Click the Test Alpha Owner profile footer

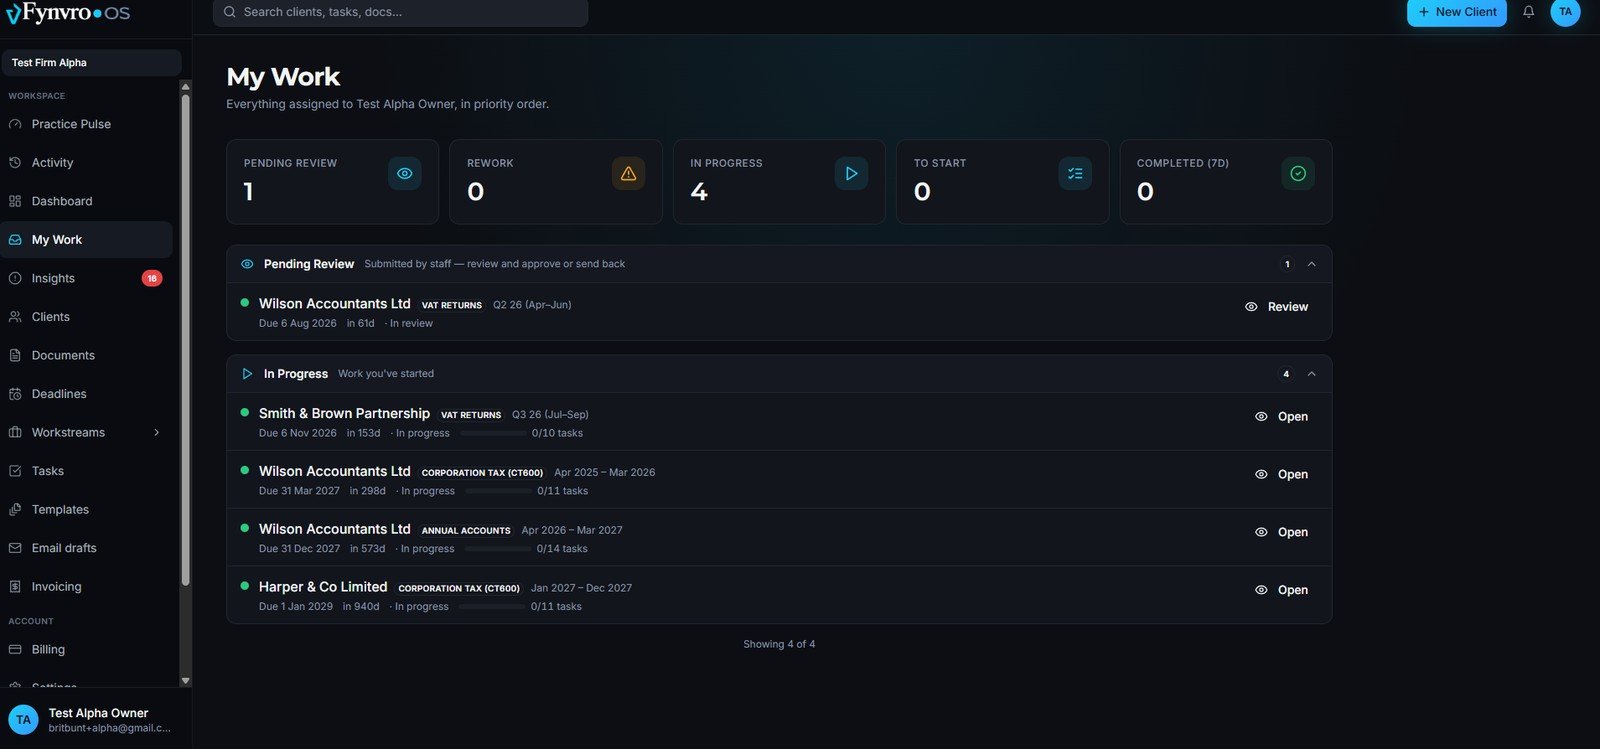[x=96, y=720]
